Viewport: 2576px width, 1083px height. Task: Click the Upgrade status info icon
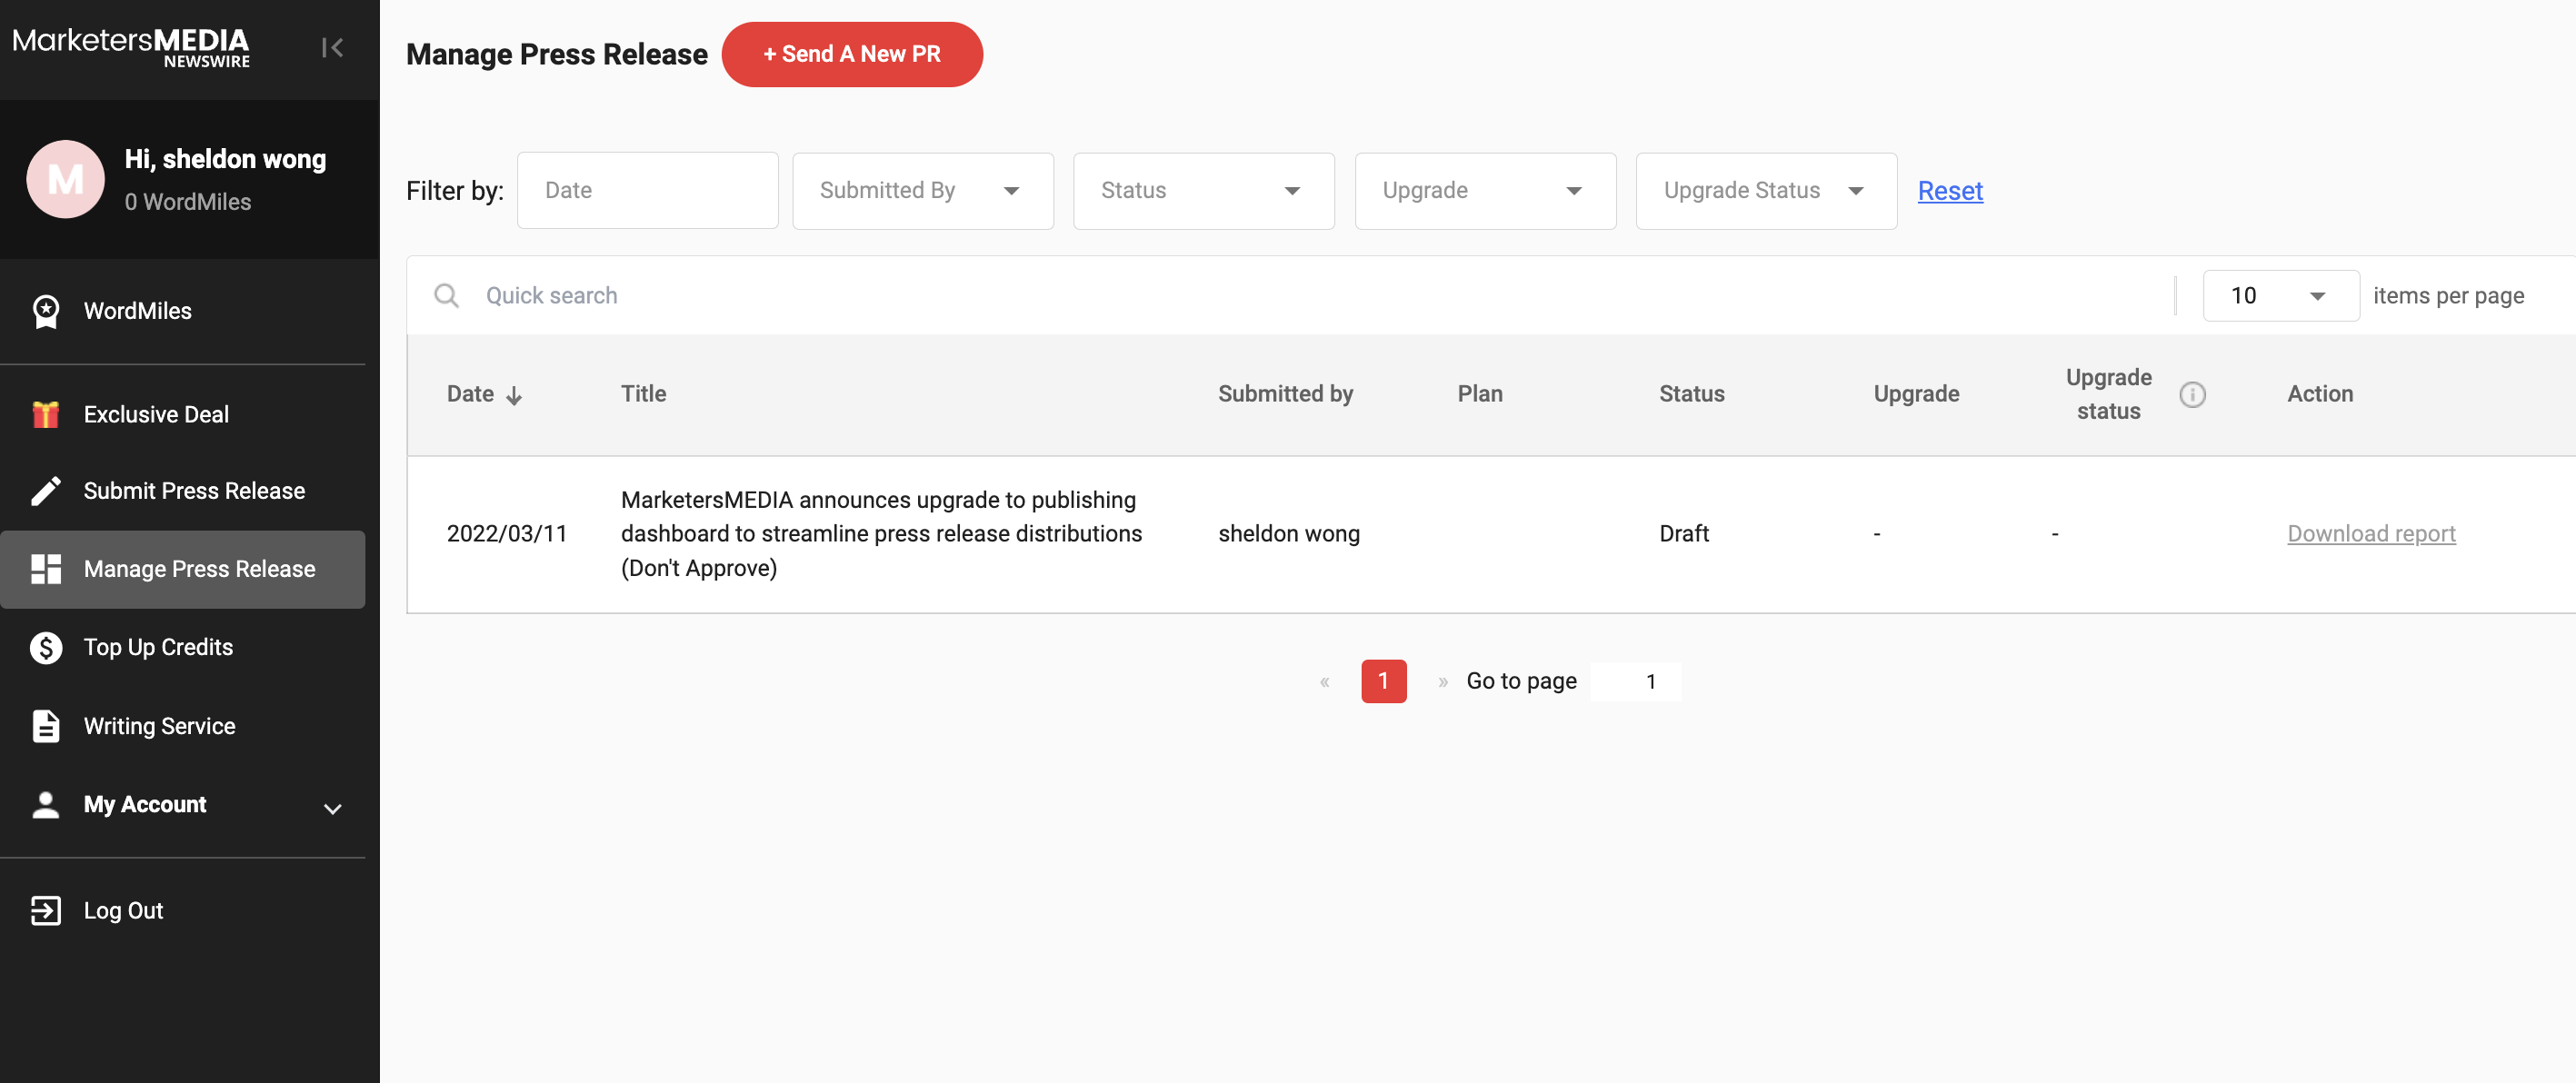pos(2192,394)
